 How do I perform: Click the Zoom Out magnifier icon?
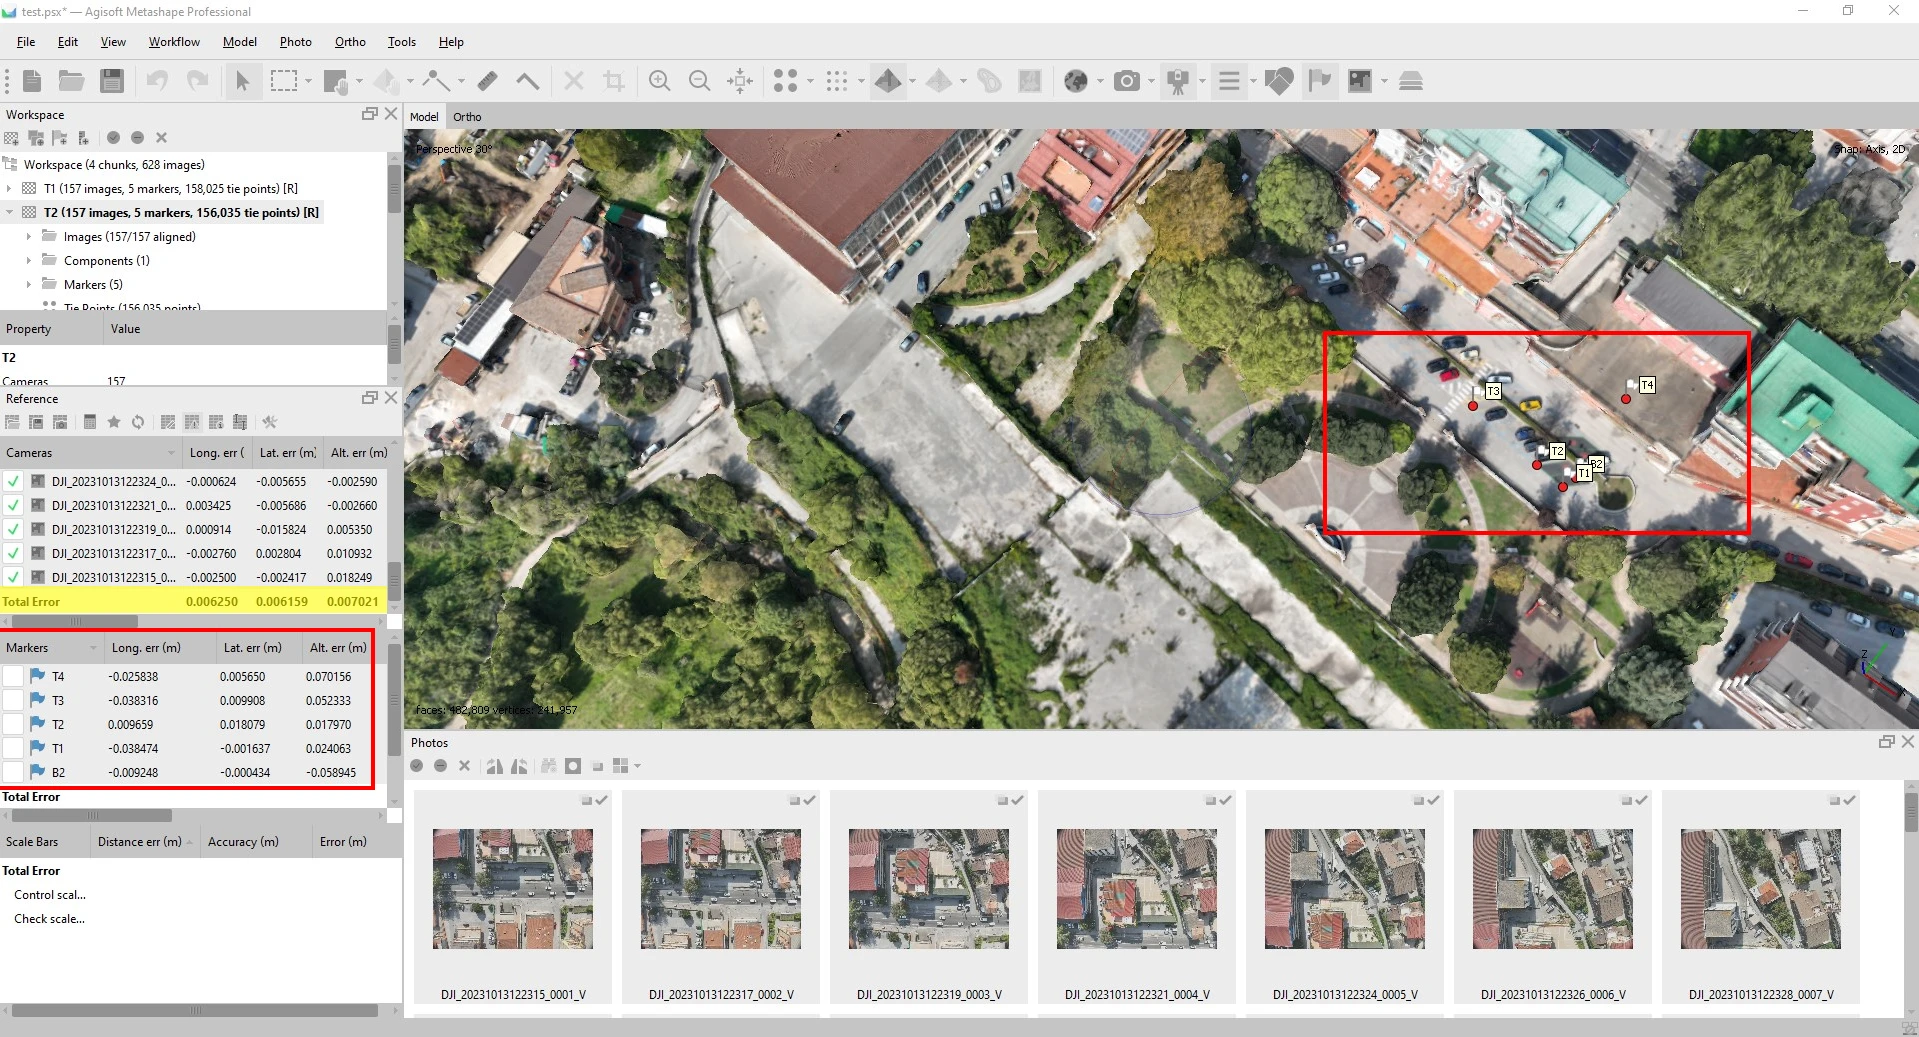pyautogui.click(x=700, y=81)
